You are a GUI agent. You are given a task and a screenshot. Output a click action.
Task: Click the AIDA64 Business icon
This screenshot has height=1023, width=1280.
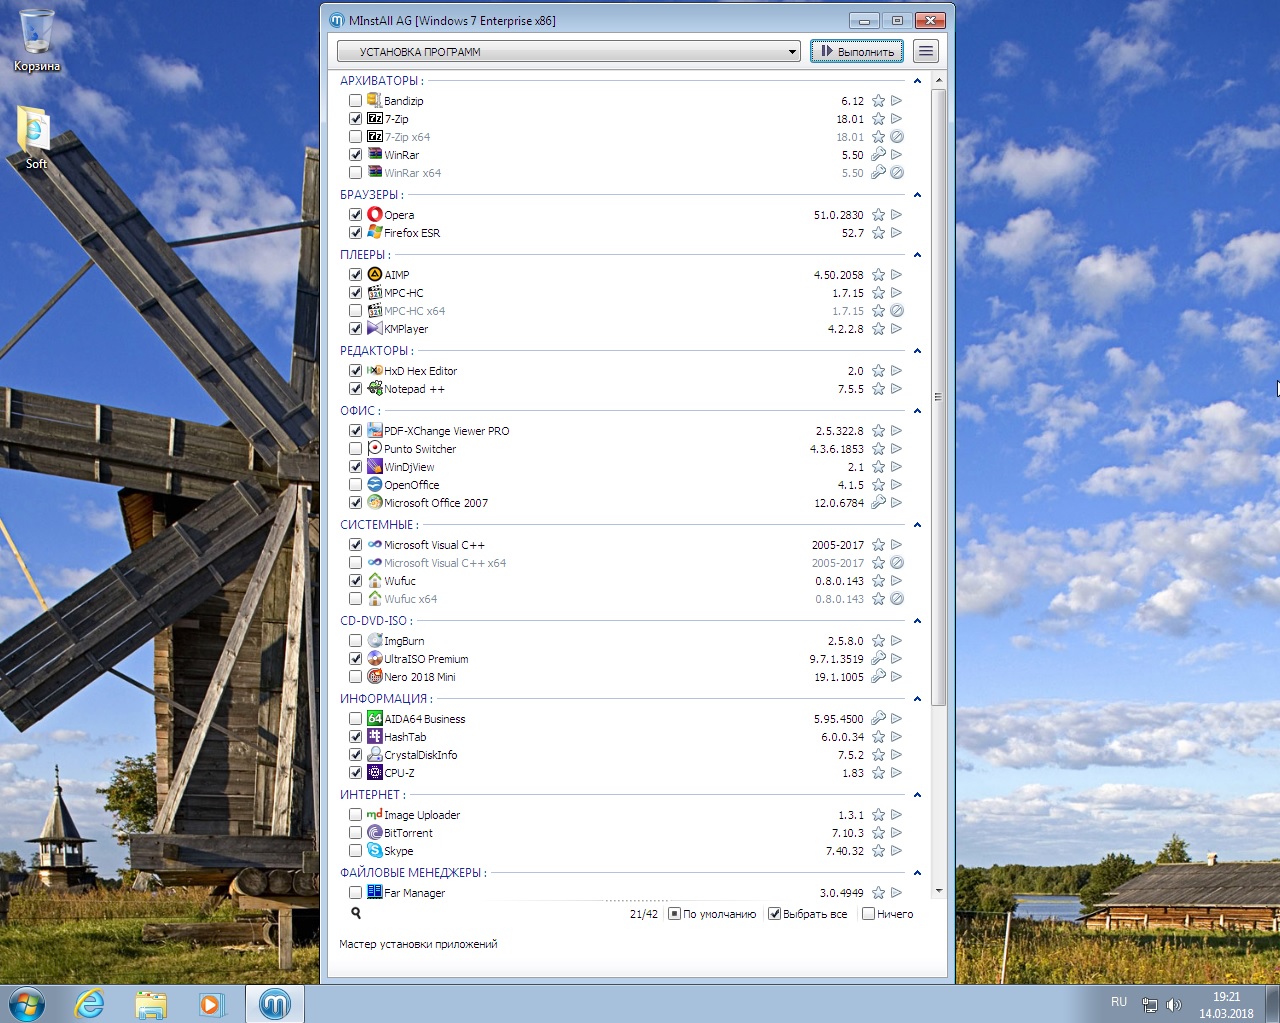coord(375,718)
